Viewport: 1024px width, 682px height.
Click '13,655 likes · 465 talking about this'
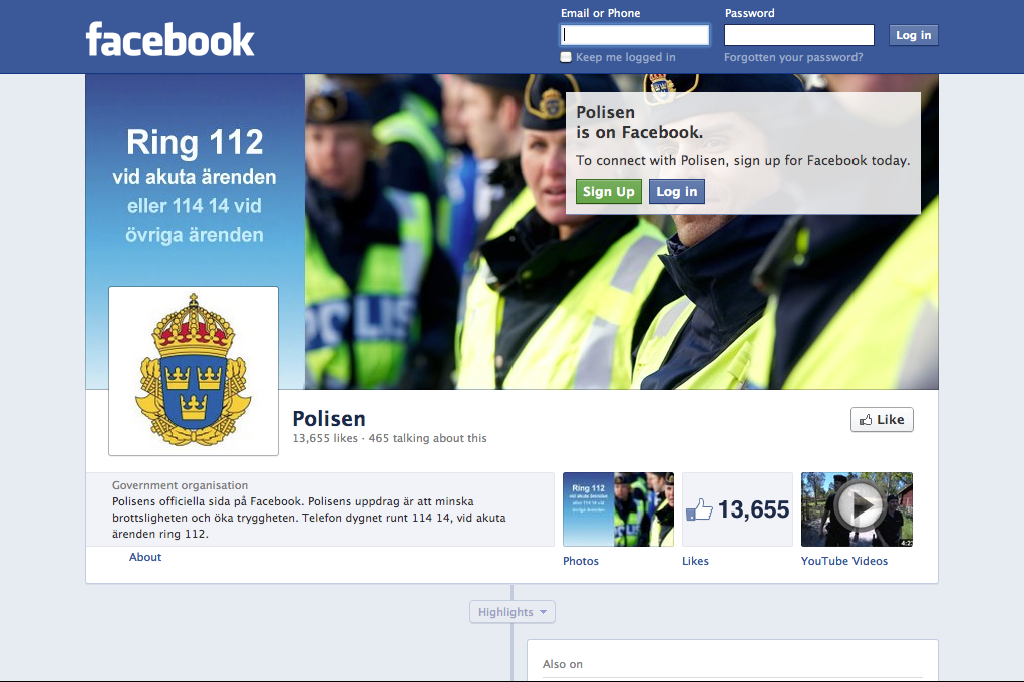[x=389, y=438]
